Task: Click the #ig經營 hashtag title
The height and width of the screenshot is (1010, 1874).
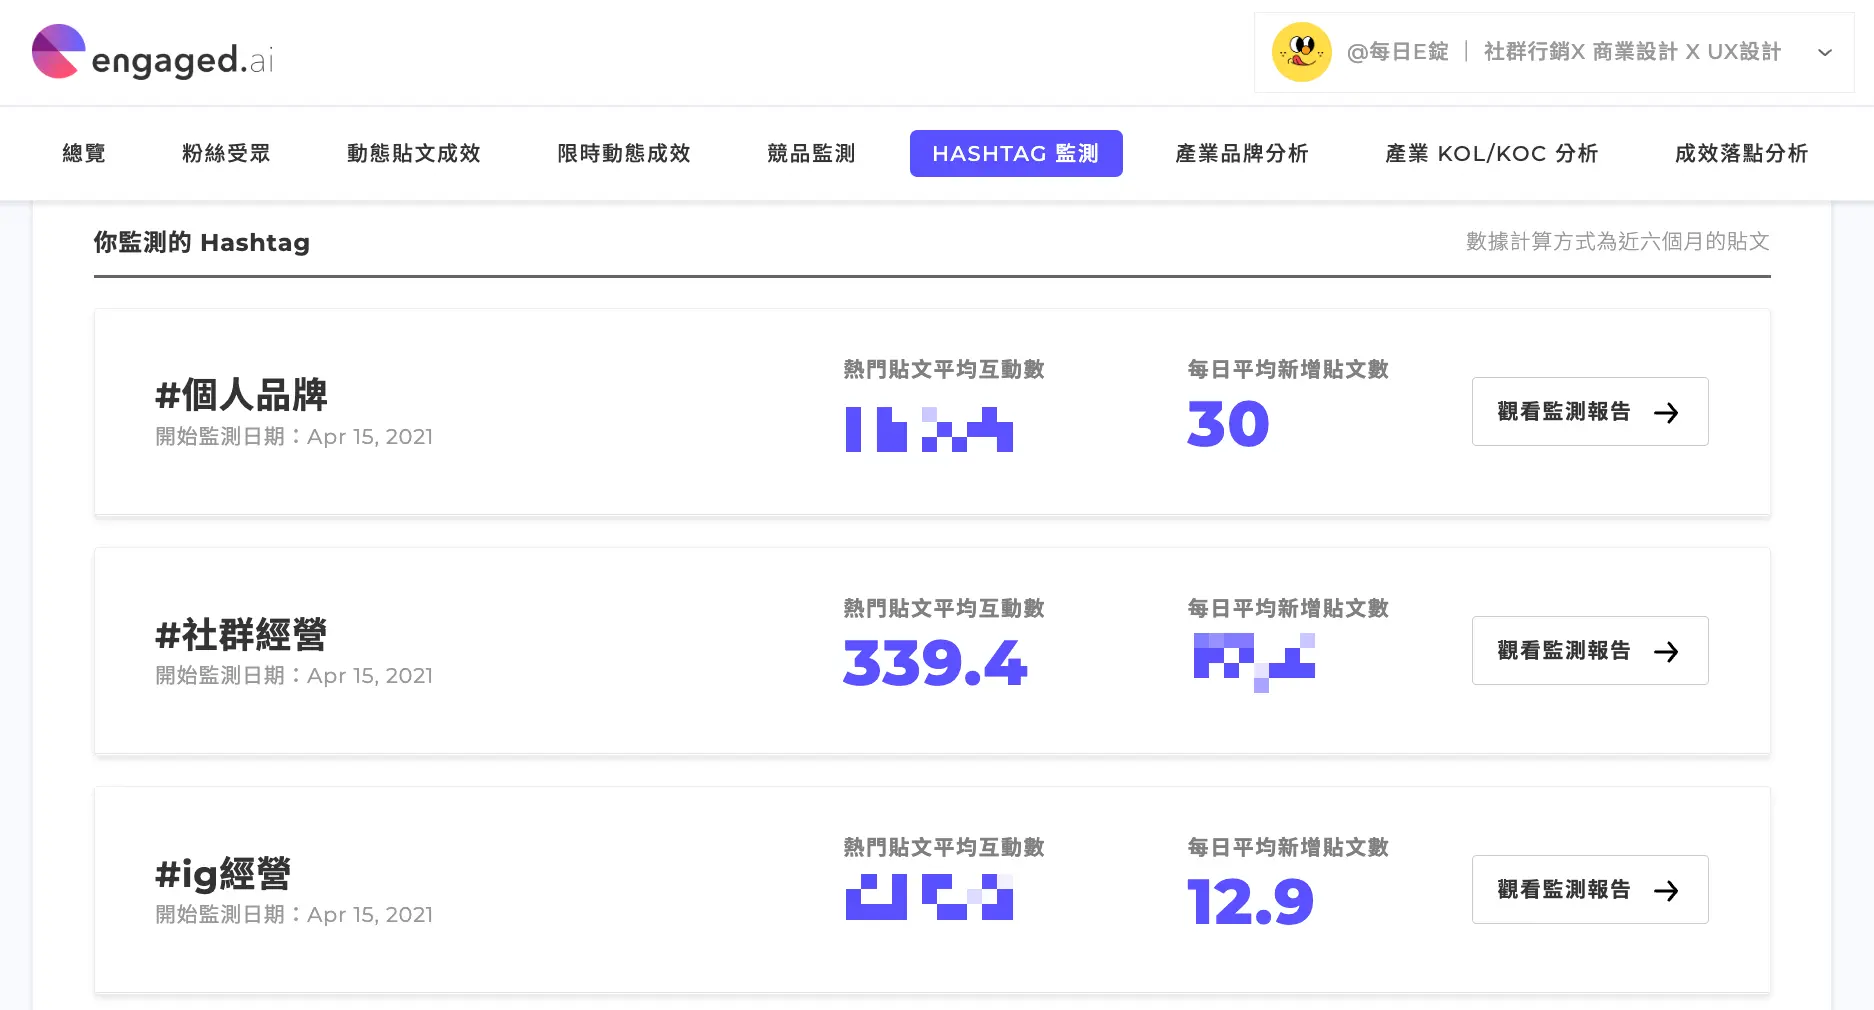Action: coord(223,873)
